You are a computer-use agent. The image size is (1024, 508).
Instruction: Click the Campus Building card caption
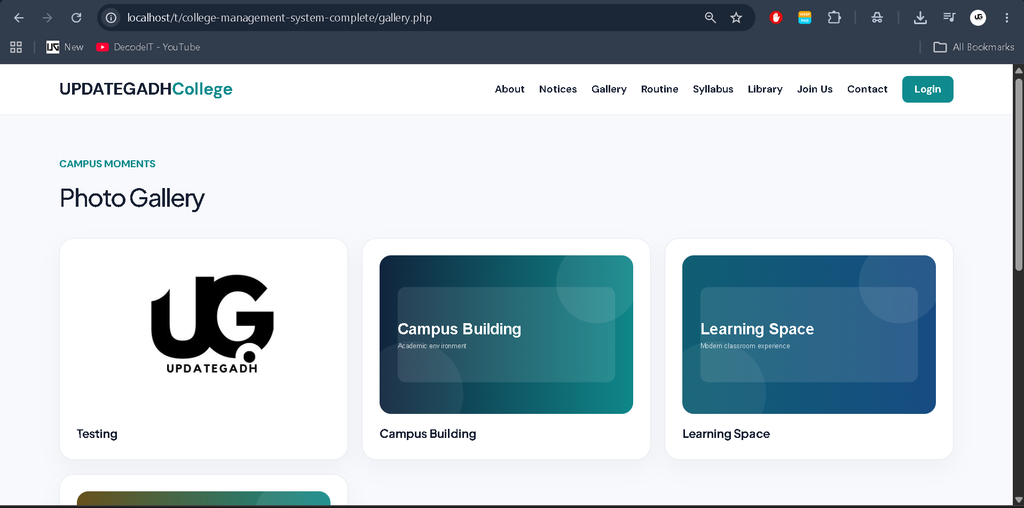(x=428, y=434)
